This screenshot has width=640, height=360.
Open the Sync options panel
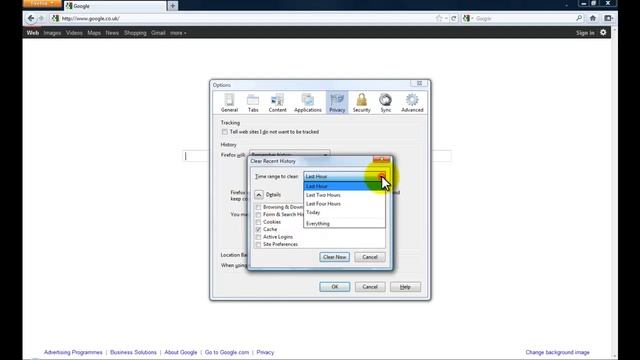tap(385, 102)
